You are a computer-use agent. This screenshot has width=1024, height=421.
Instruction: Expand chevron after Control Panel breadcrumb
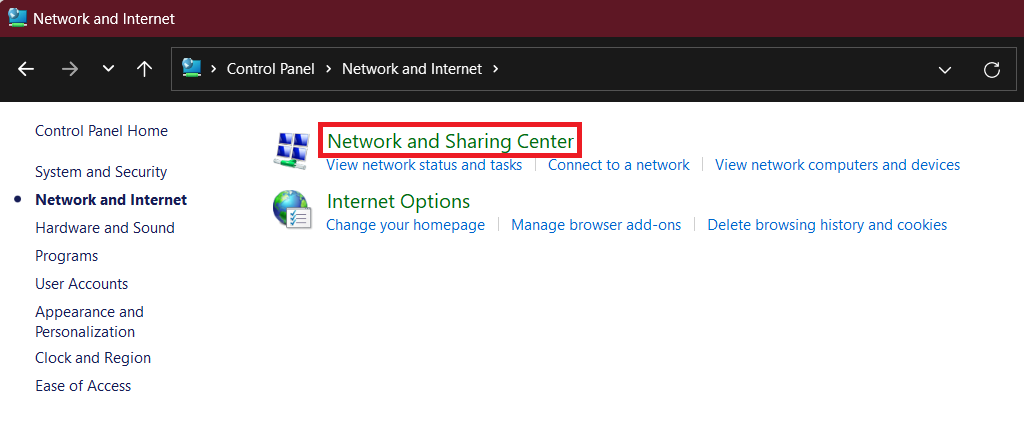click(328, 69)
